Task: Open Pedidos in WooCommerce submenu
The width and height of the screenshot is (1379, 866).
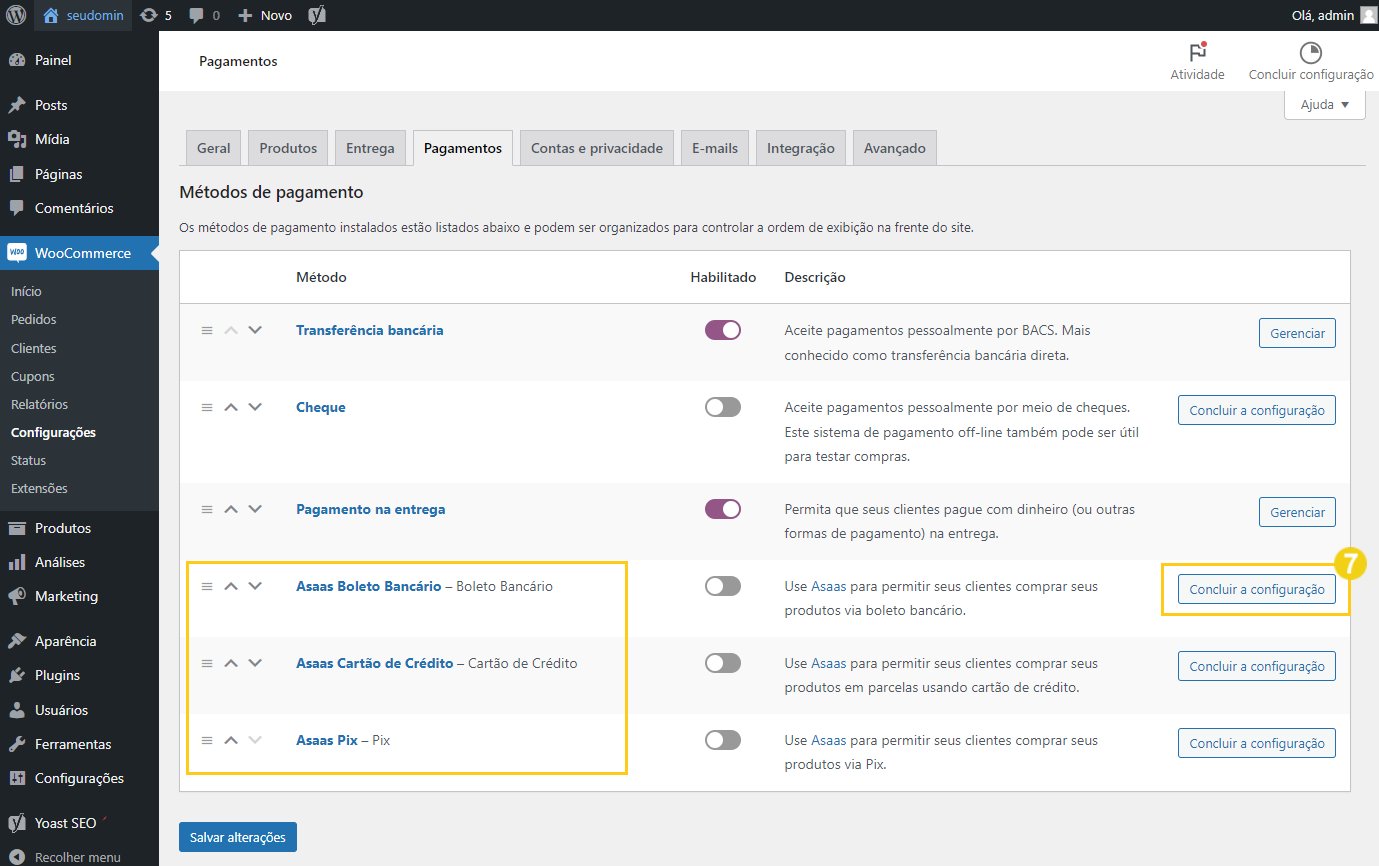Action: pyautogui.click(x=34, y=320)
